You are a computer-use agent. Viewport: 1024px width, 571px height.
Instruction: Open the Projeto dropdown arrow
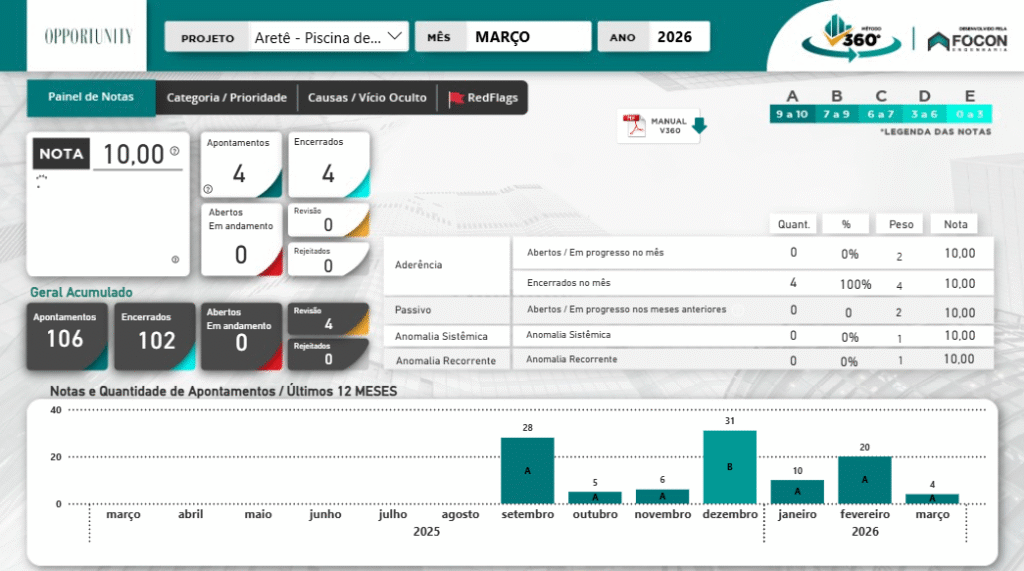tap(395, 37)
